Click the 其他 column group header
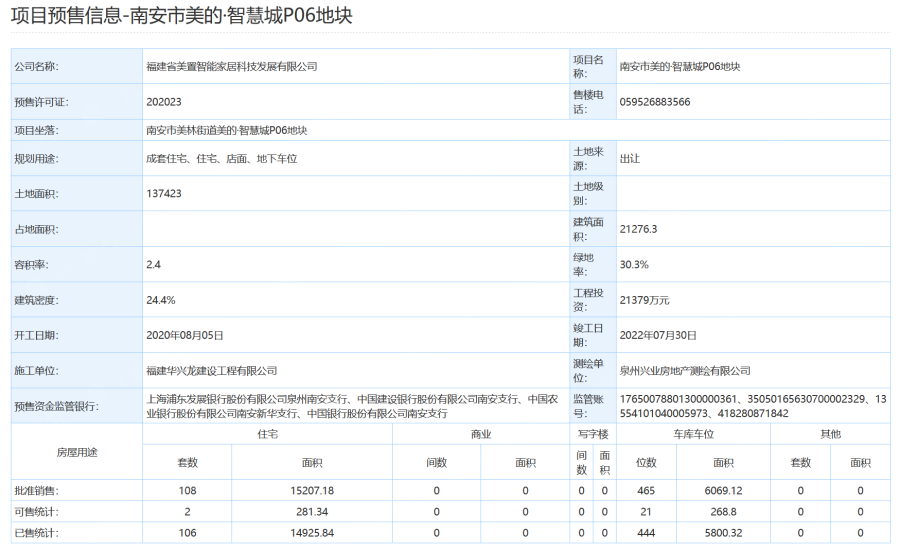Image resolution: width=900 pixels, height=551 pixels. (831, 434)
